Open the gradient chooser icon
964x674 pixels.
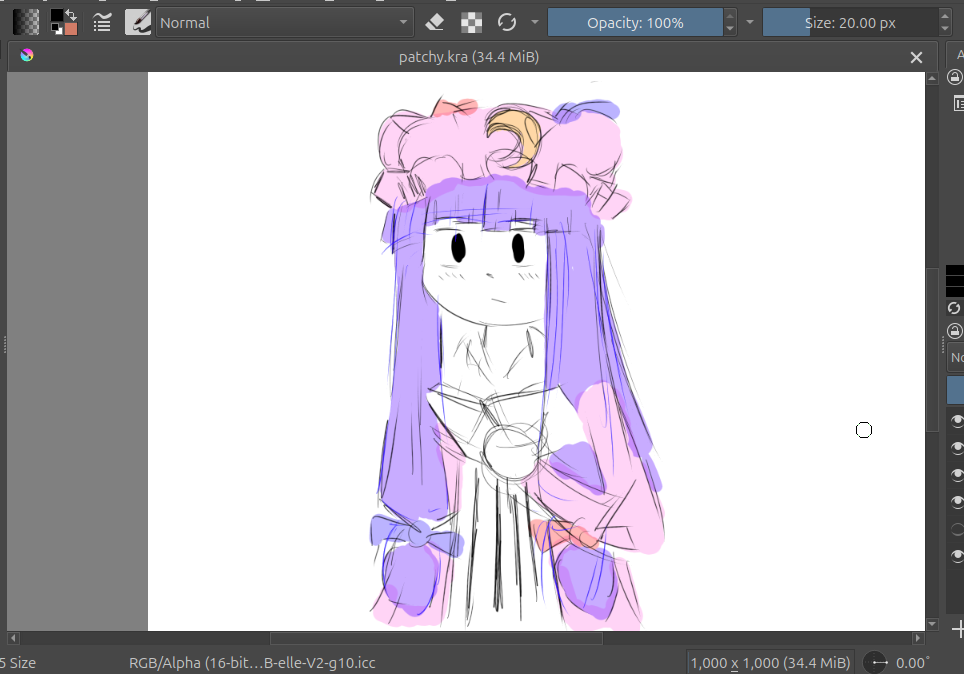pos(26,23)
